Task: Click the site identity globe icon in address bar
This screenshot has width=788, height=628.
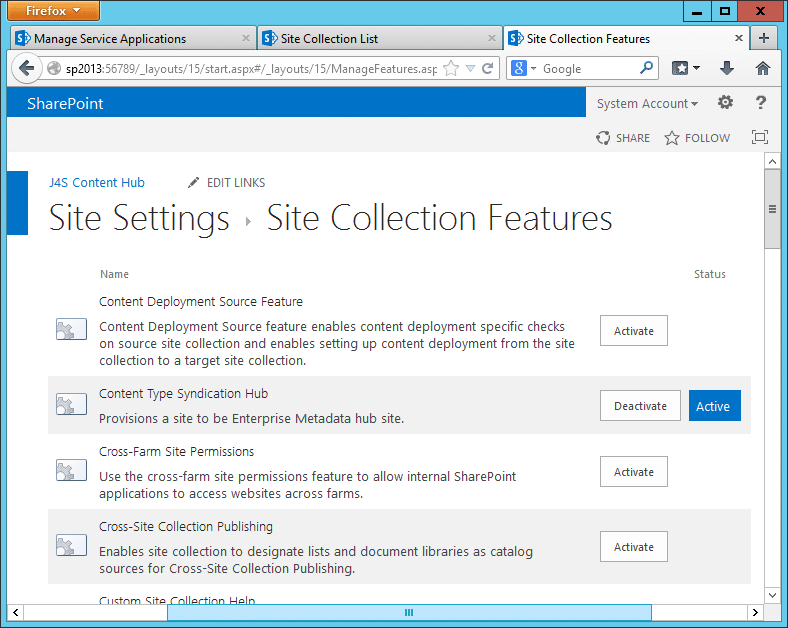Action: point(54,68)
